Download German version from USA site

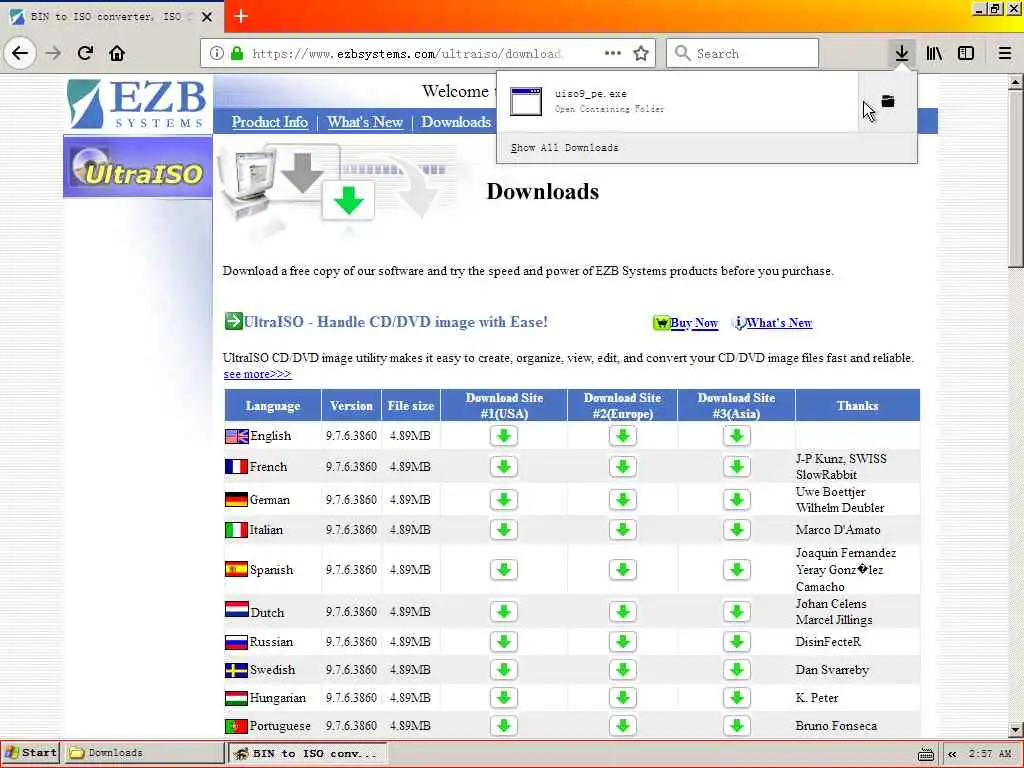(x=504, y=500)
